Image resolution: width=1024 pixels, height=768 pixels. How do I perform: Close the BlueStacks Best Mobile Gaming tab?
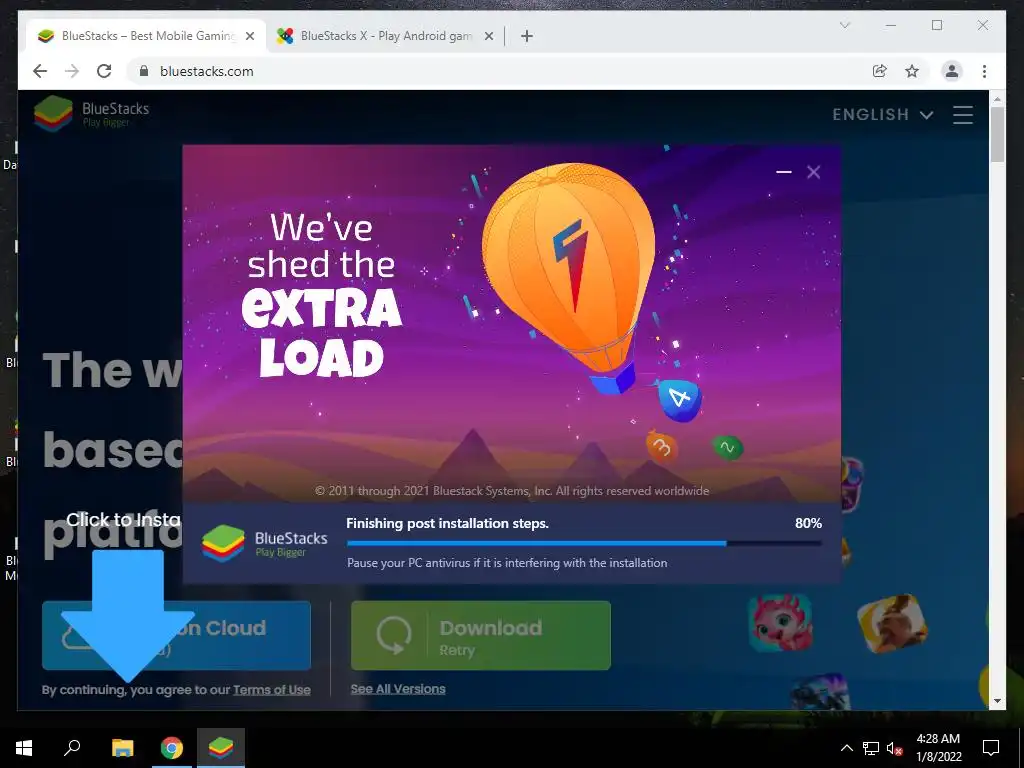[x=249, y=37]
